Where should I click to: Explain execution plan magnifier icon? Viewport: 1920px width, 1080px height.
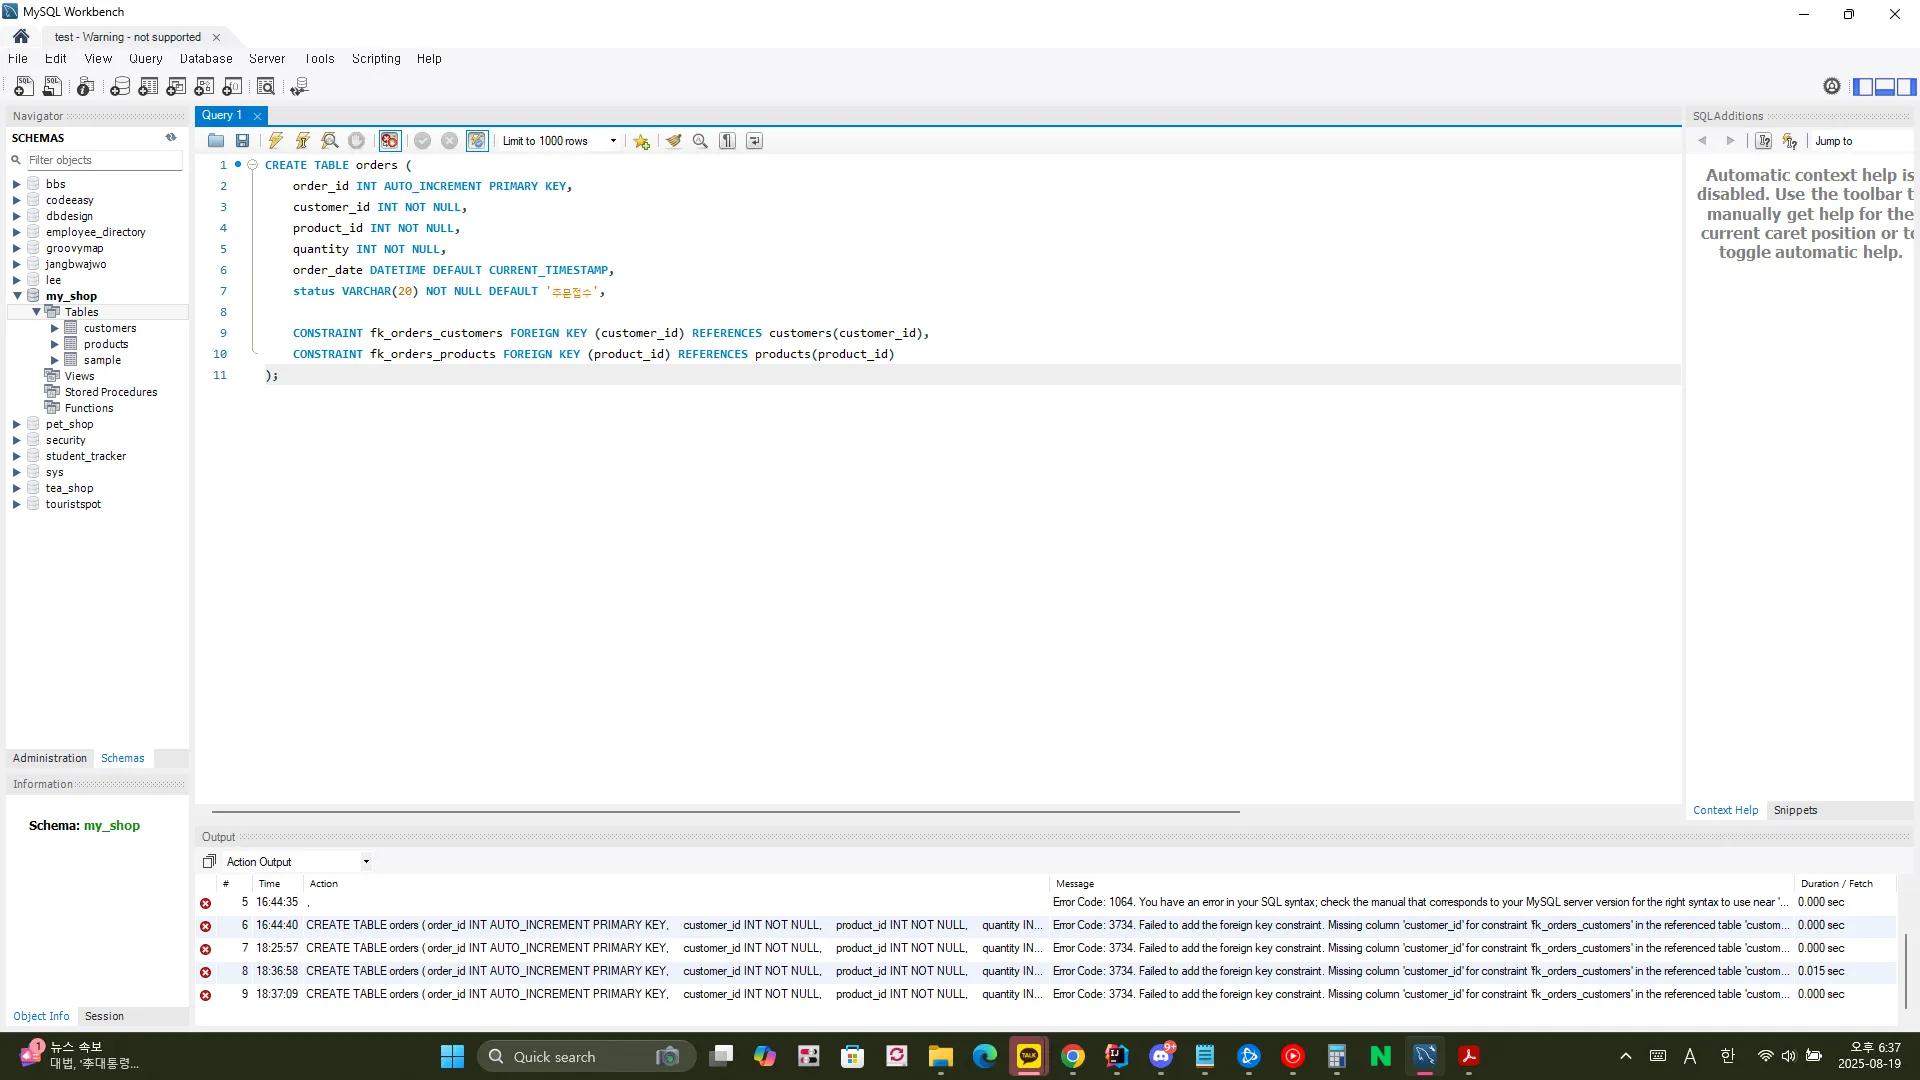tap(330, 141)
